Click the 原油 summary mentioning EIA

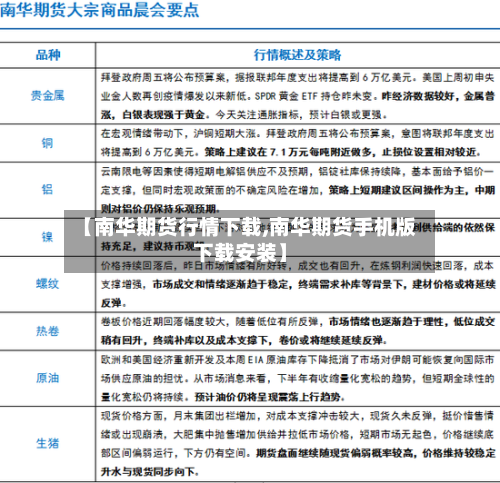point(298,378)
